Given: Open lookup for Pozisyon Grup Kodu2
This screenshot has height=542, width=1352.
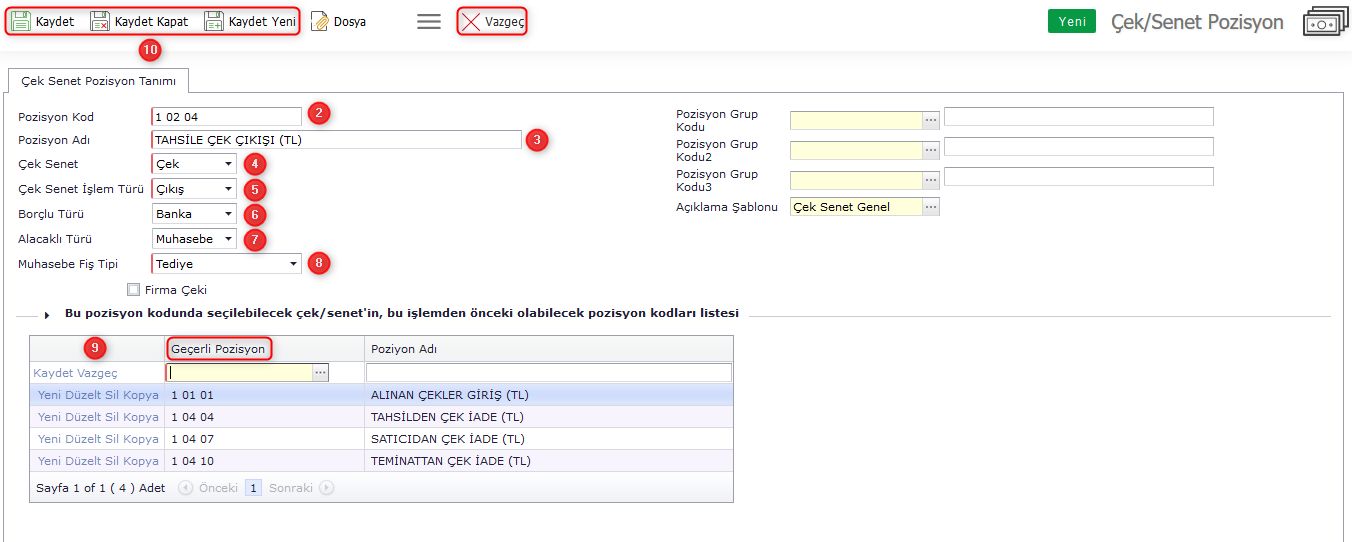Looking at the screenshot, I should [x=931, y=150].
